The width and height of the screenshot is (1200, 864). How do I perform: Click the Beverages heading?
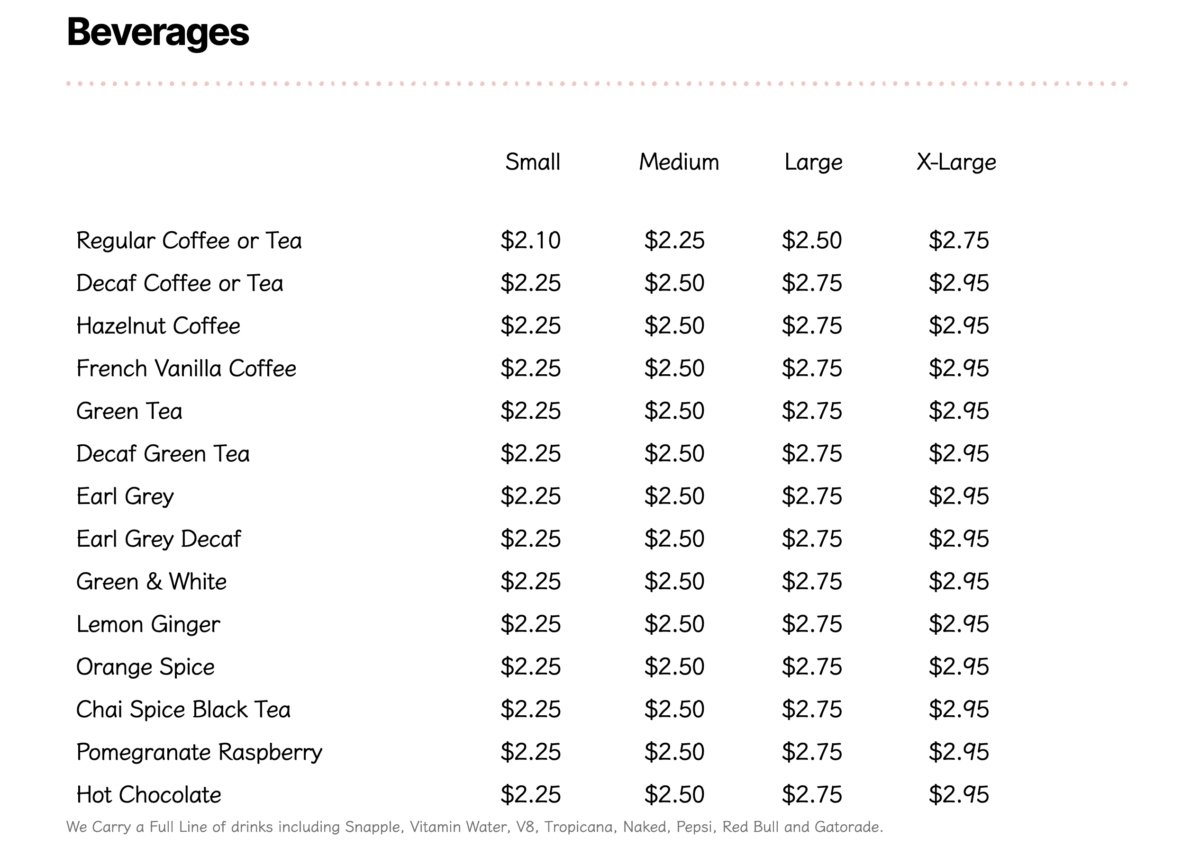(158, 33)
